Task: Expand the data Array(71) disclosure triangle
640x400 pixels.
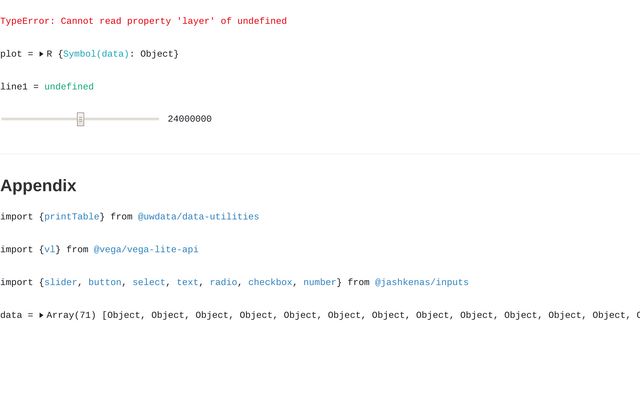Action: point(42,315)
